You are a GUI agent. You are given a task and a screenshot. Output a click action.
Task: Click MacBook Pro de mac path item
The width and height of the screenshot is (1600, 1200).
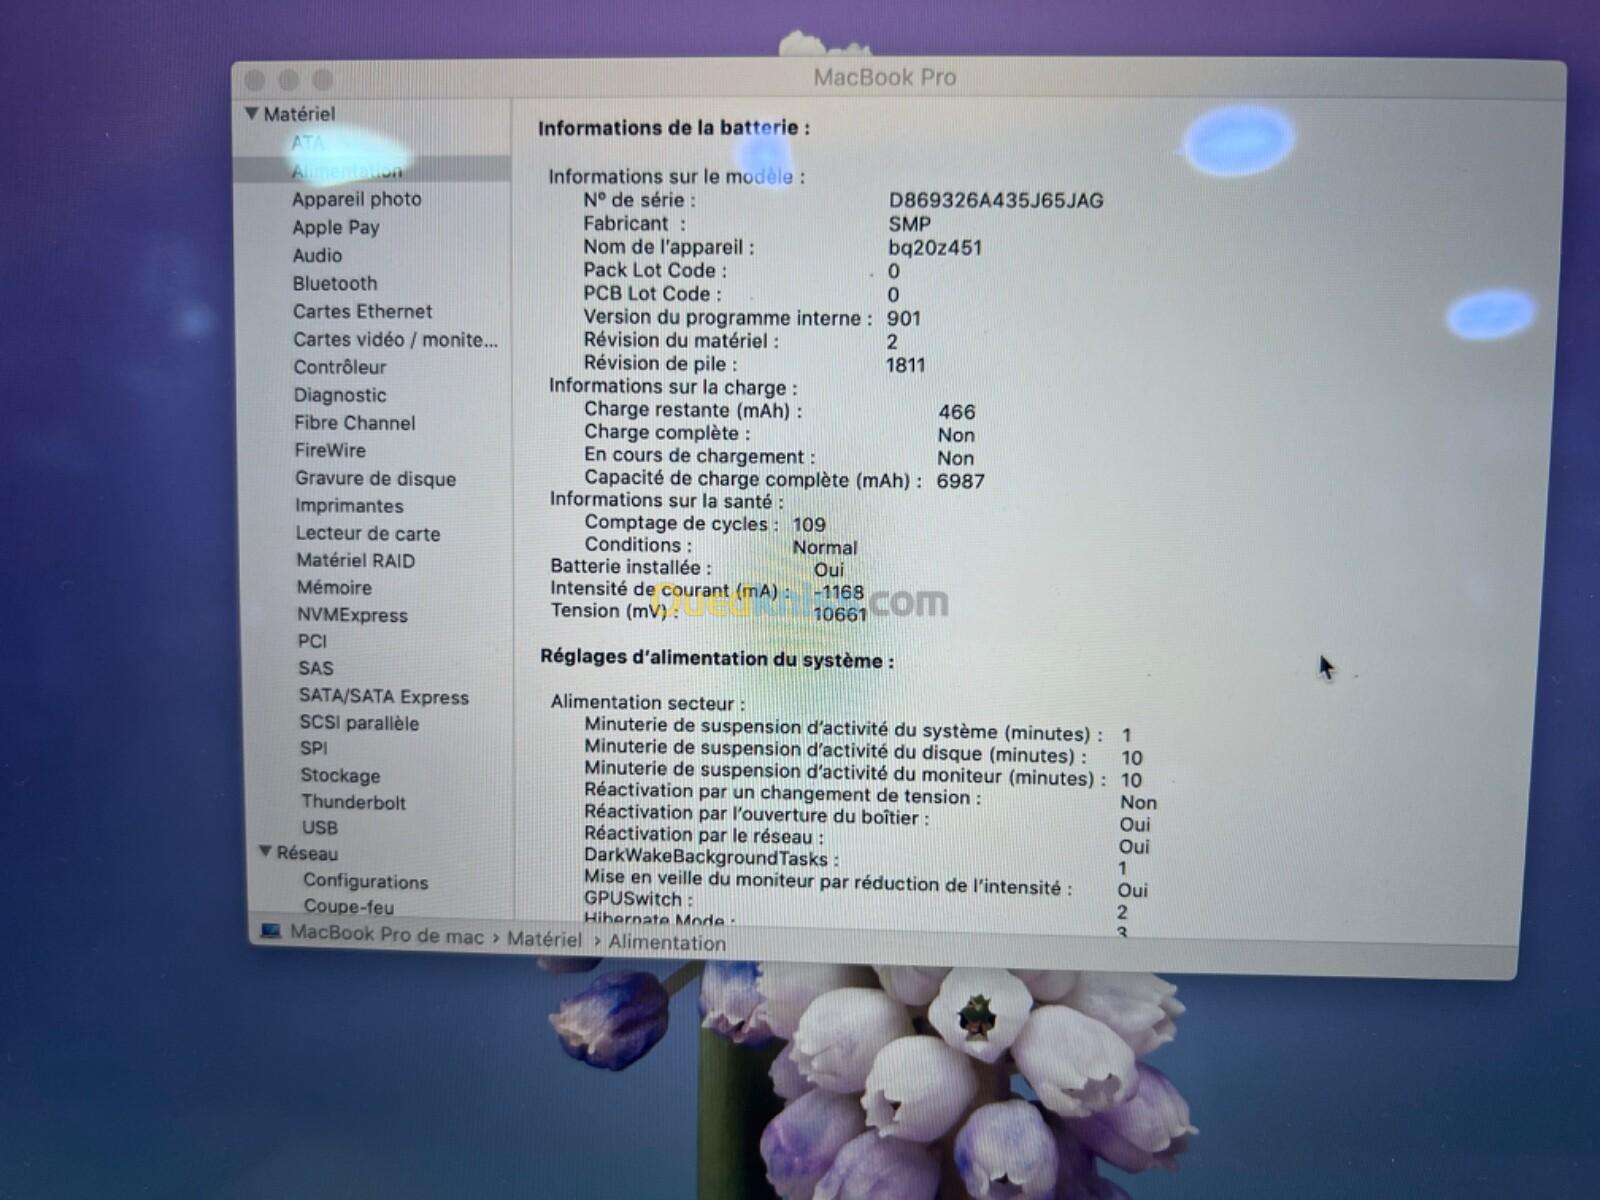[387, 935]
